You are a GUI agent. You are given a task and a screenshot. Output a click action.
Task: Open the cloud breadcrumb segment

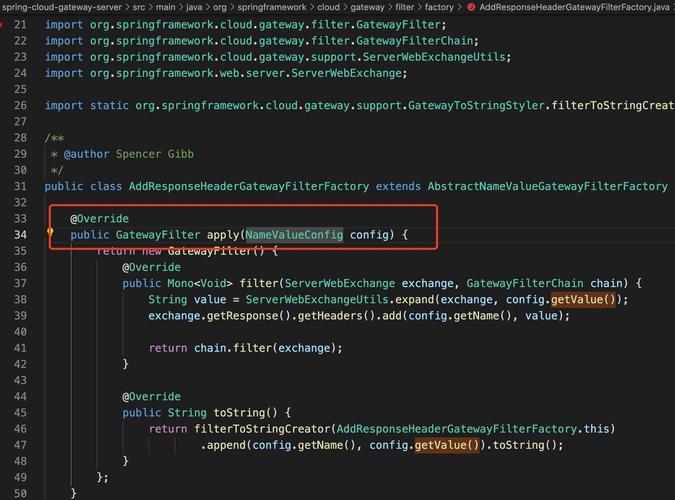[328, 7]
